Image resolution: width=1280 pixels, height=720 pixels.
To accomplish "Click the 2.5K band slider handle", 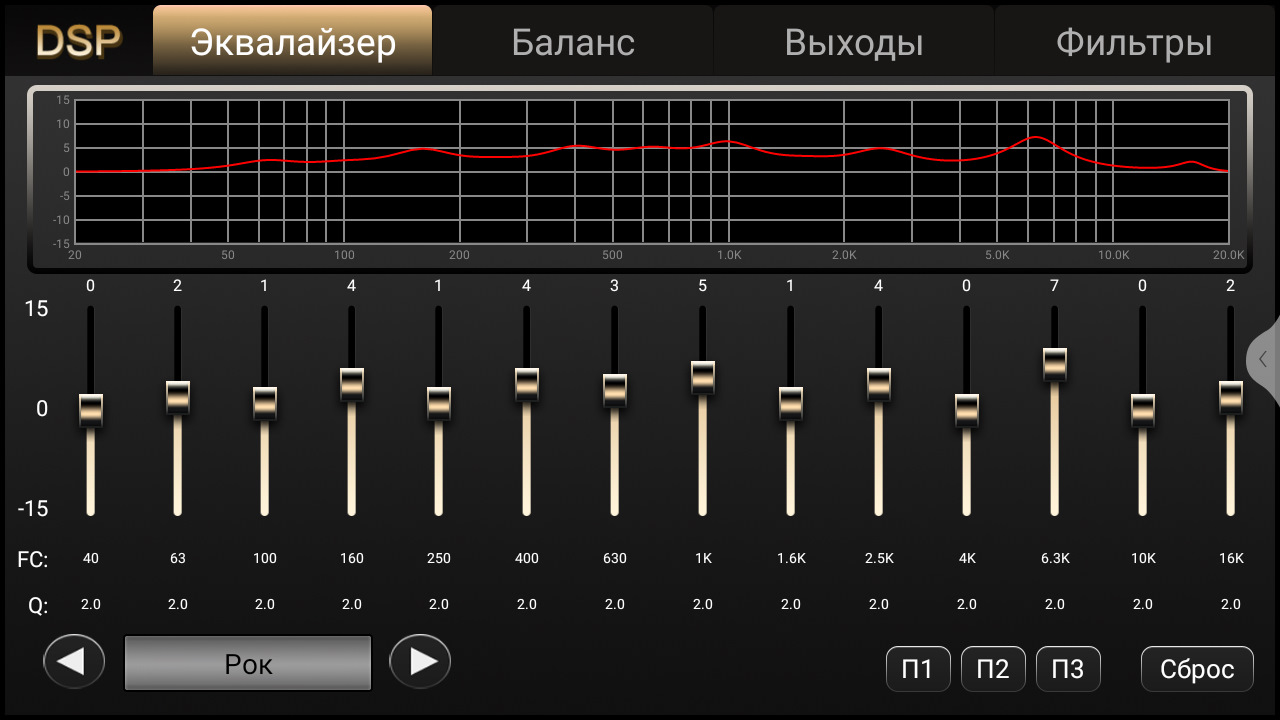I will click(879, 384).
